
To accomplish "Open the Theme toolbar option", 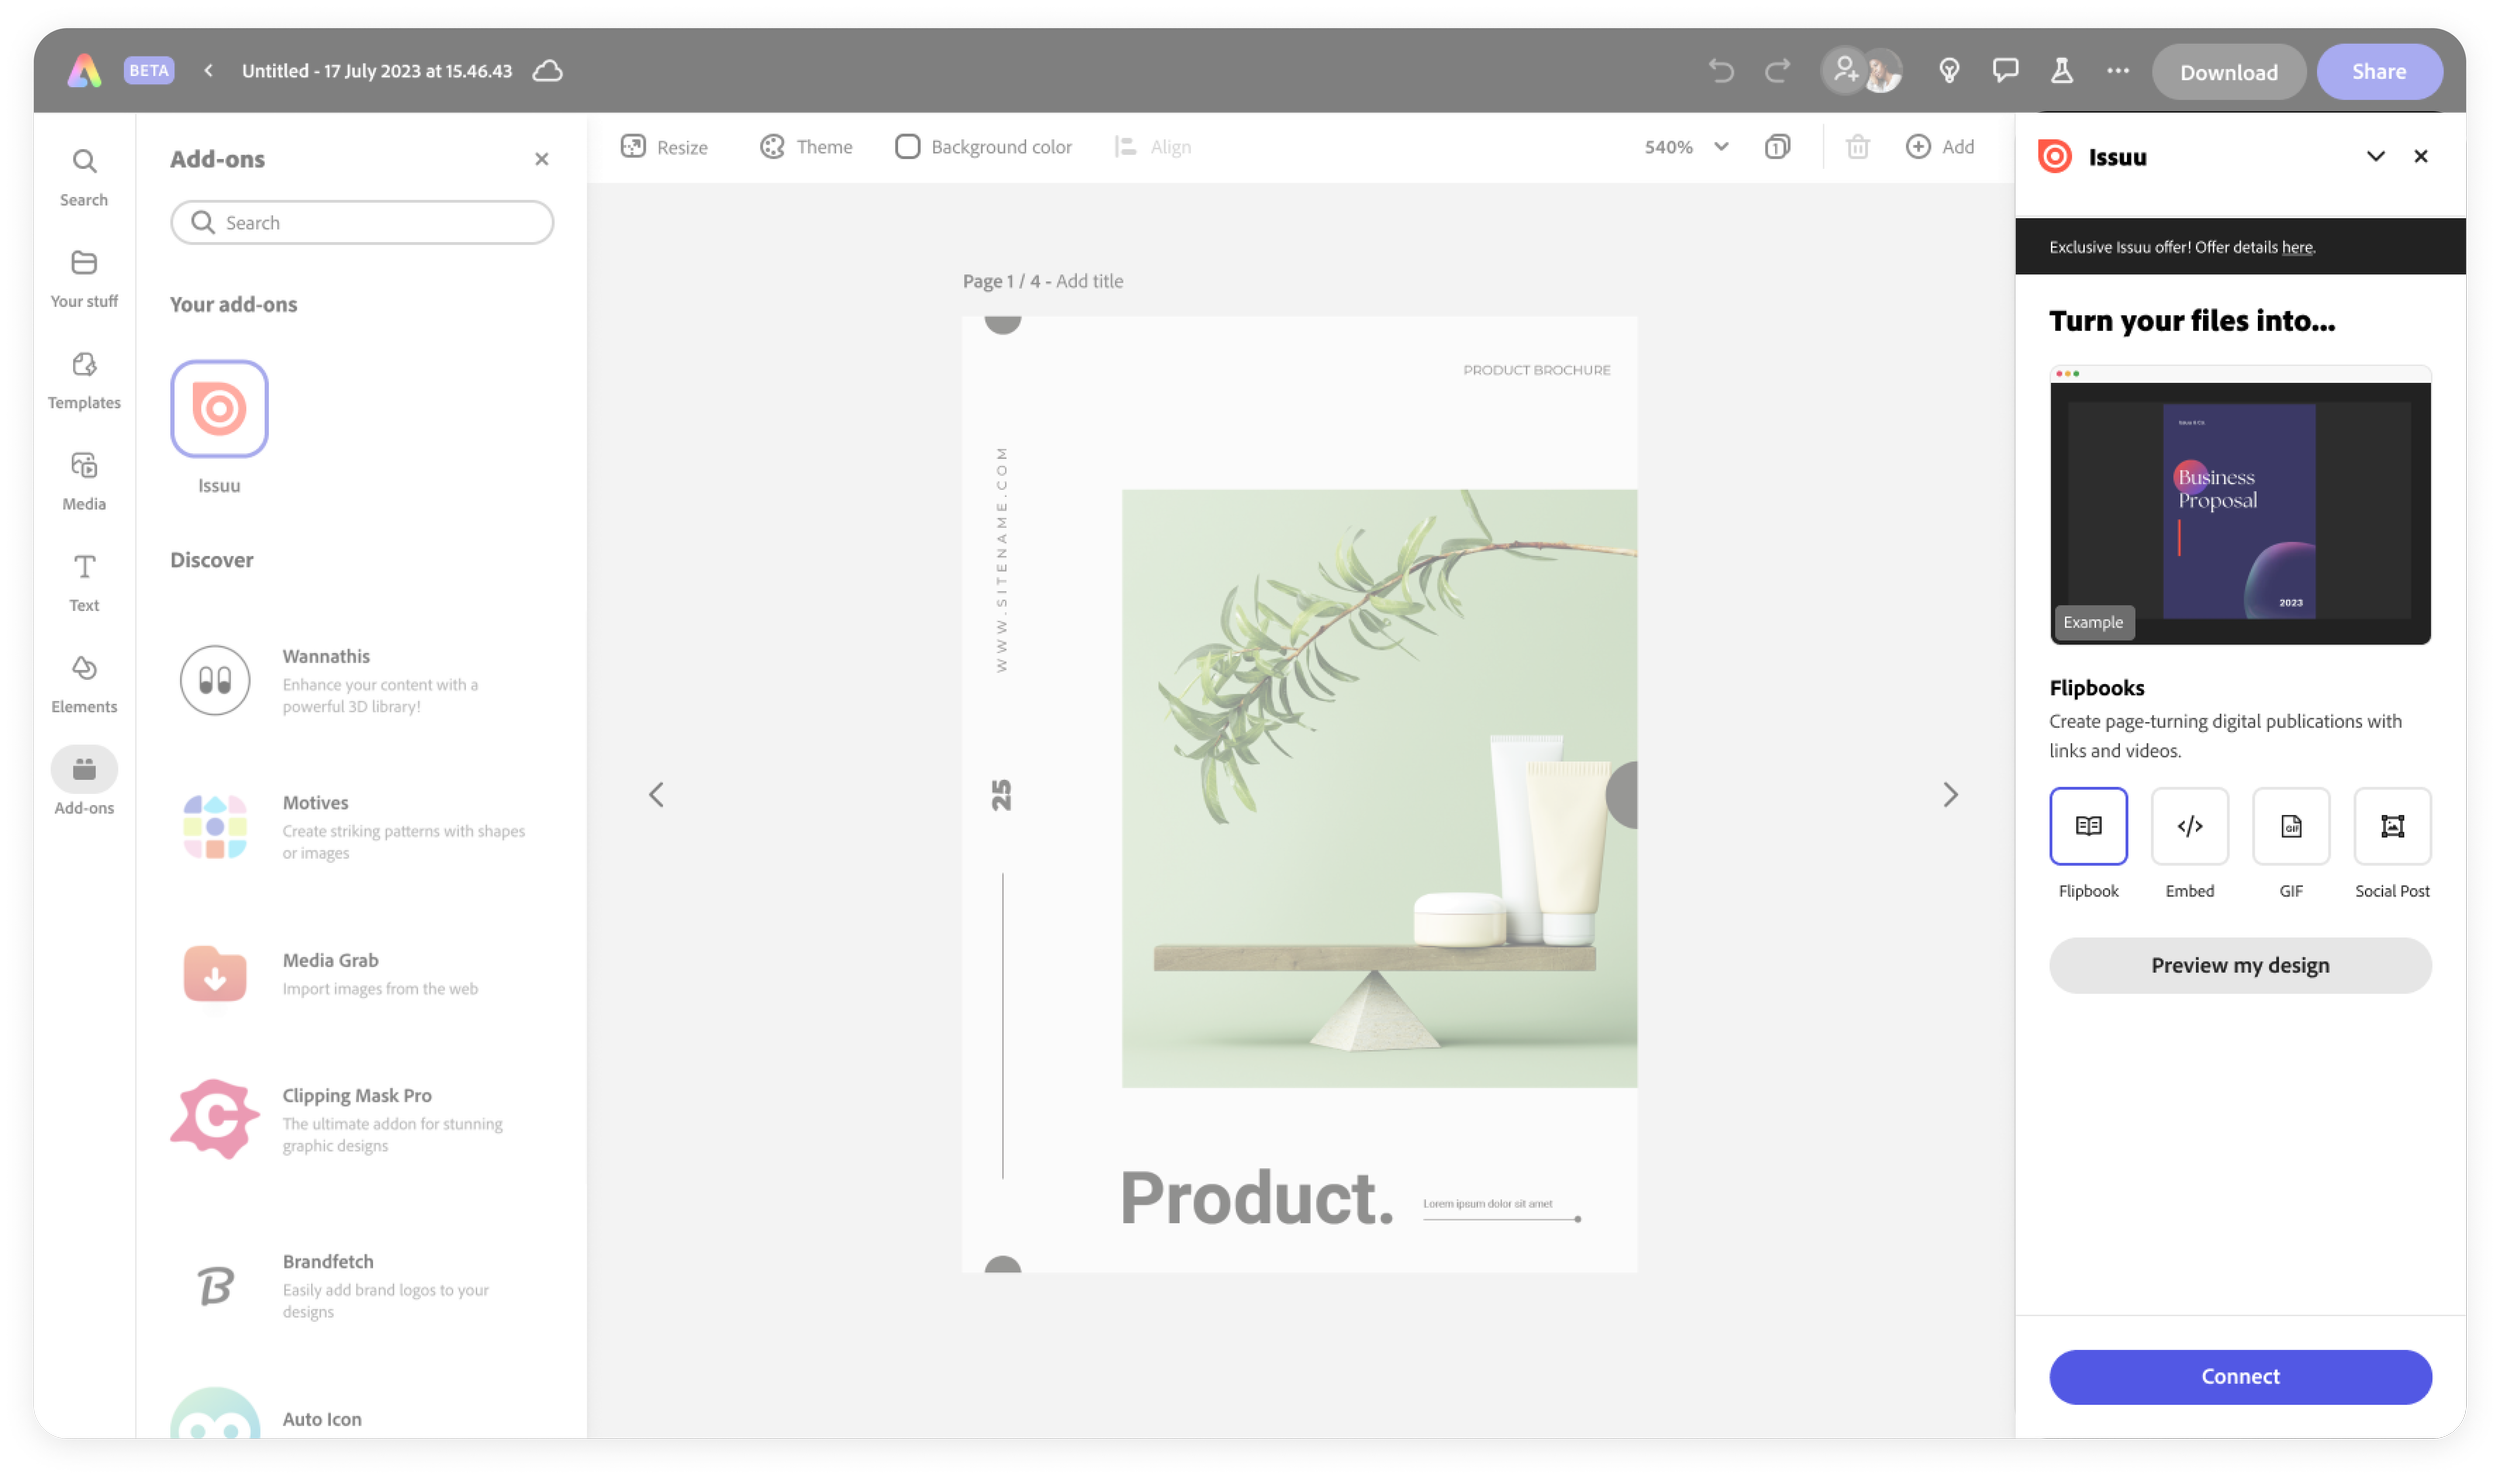I will [x=805, y=147].
